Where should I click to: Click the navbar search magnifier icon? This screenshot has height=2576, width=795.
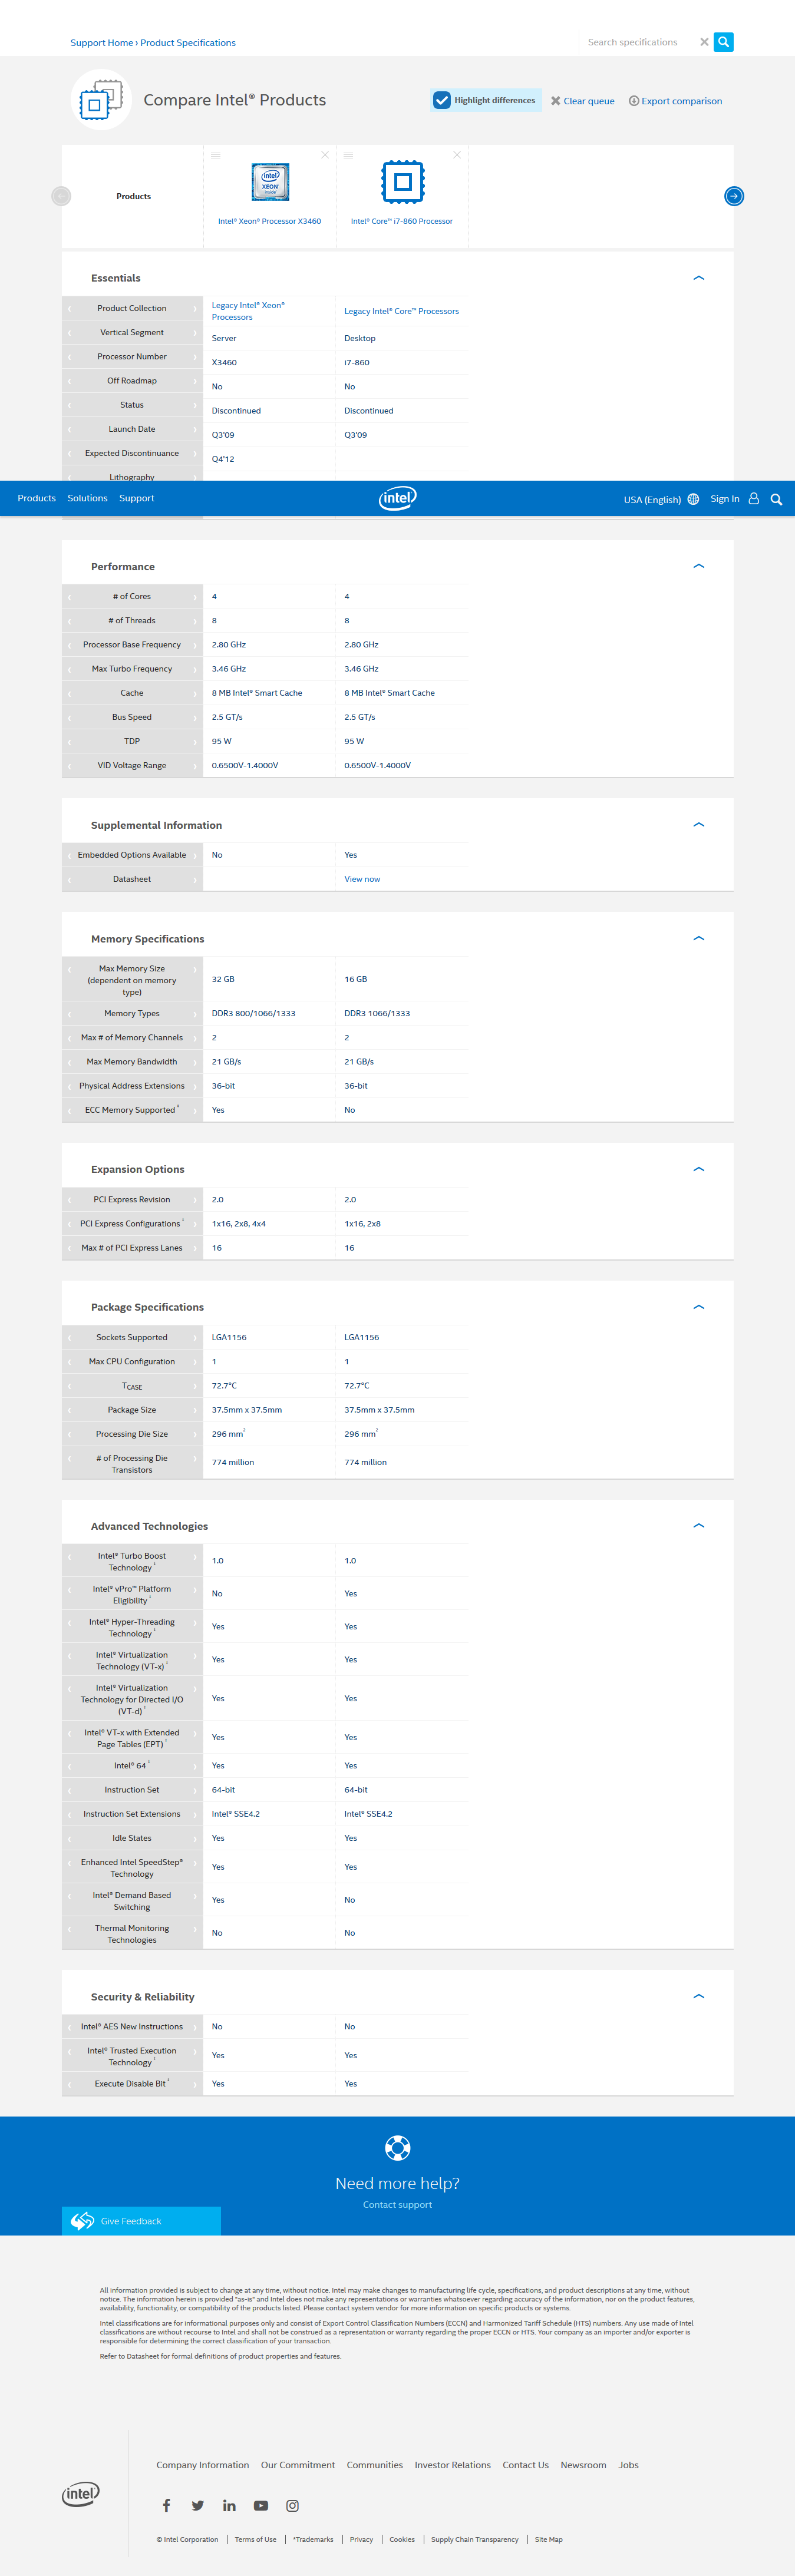pyautogui.click(x=776, y=499)
